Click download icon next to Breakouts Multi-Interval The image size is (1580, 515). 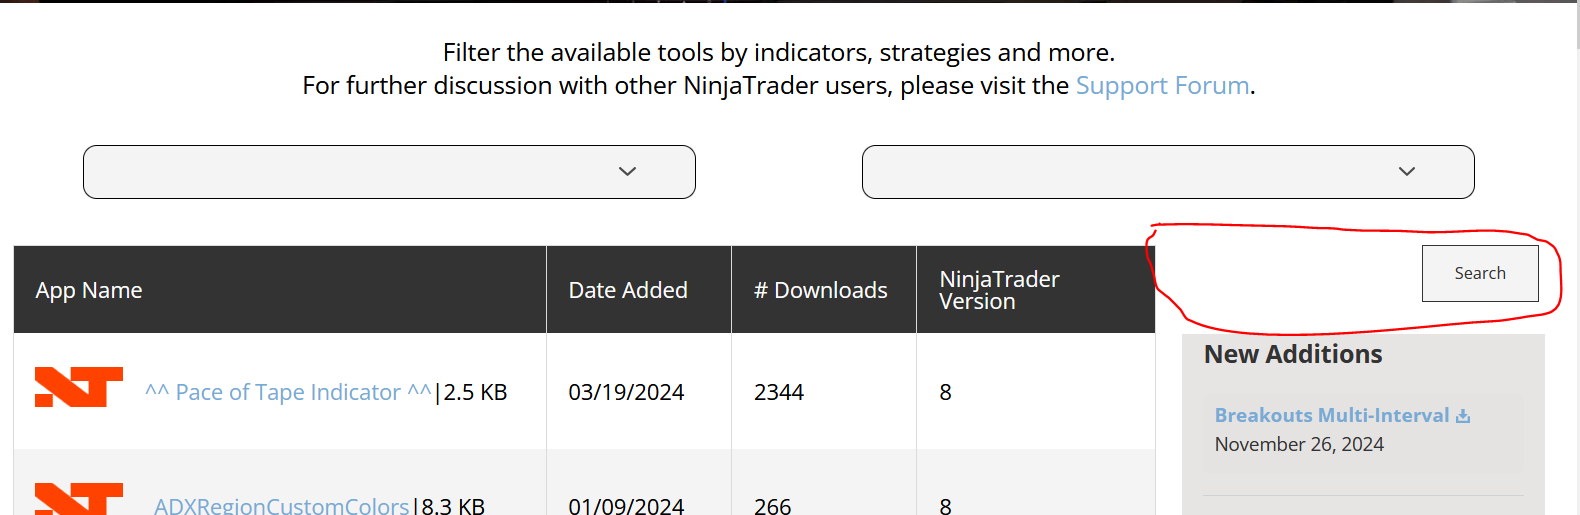click(x=1463, y=416)
